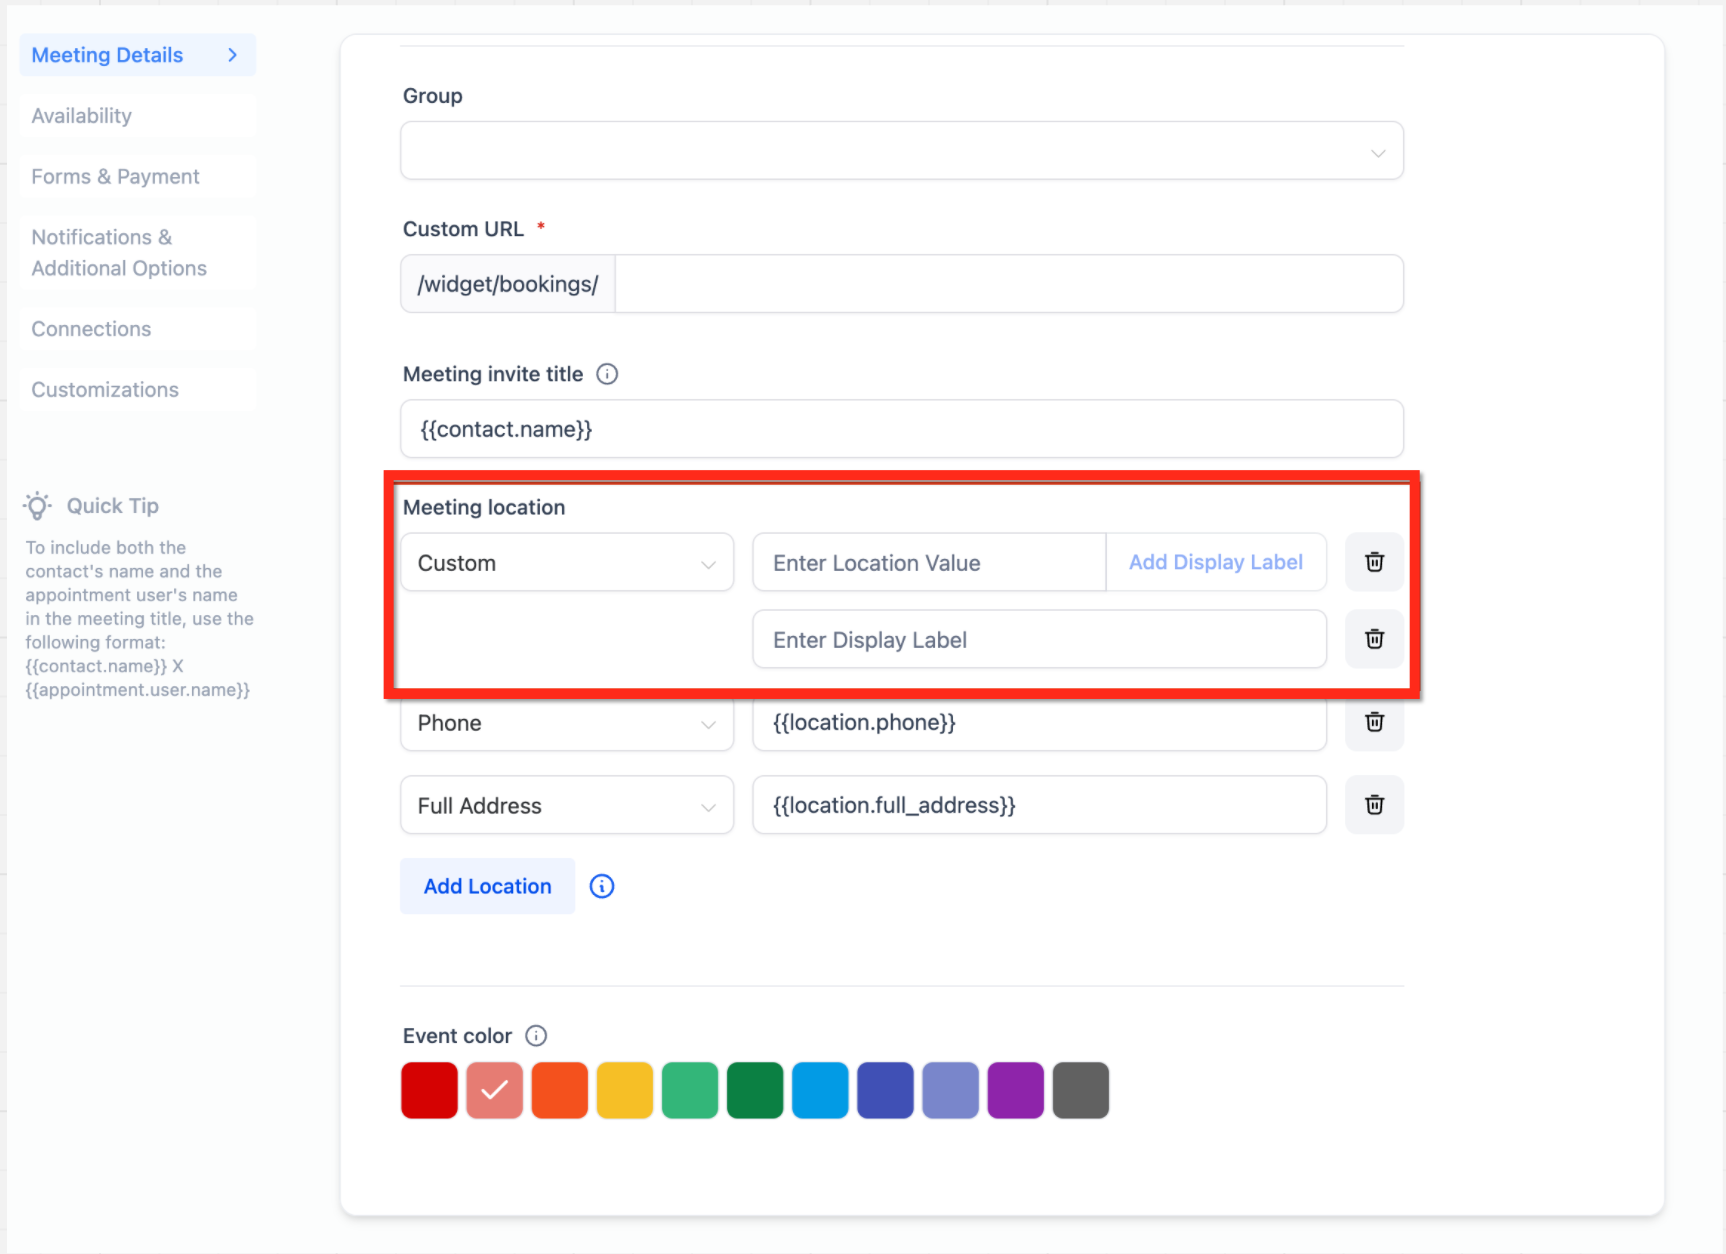This screenshot has height=1254, width=1726.
Task: Open Notifications & Additional Options section
Action: [x=138, y=253]
